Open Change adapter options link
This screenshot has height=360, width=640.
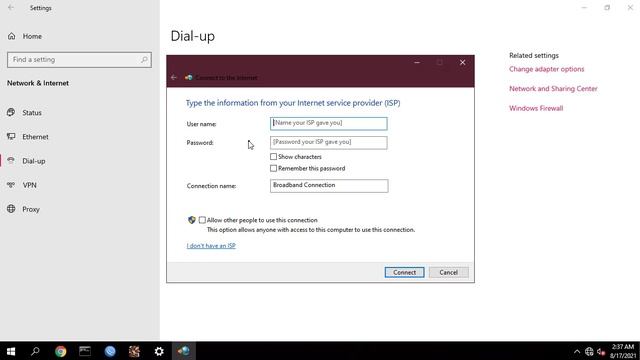tap(547, 69)
